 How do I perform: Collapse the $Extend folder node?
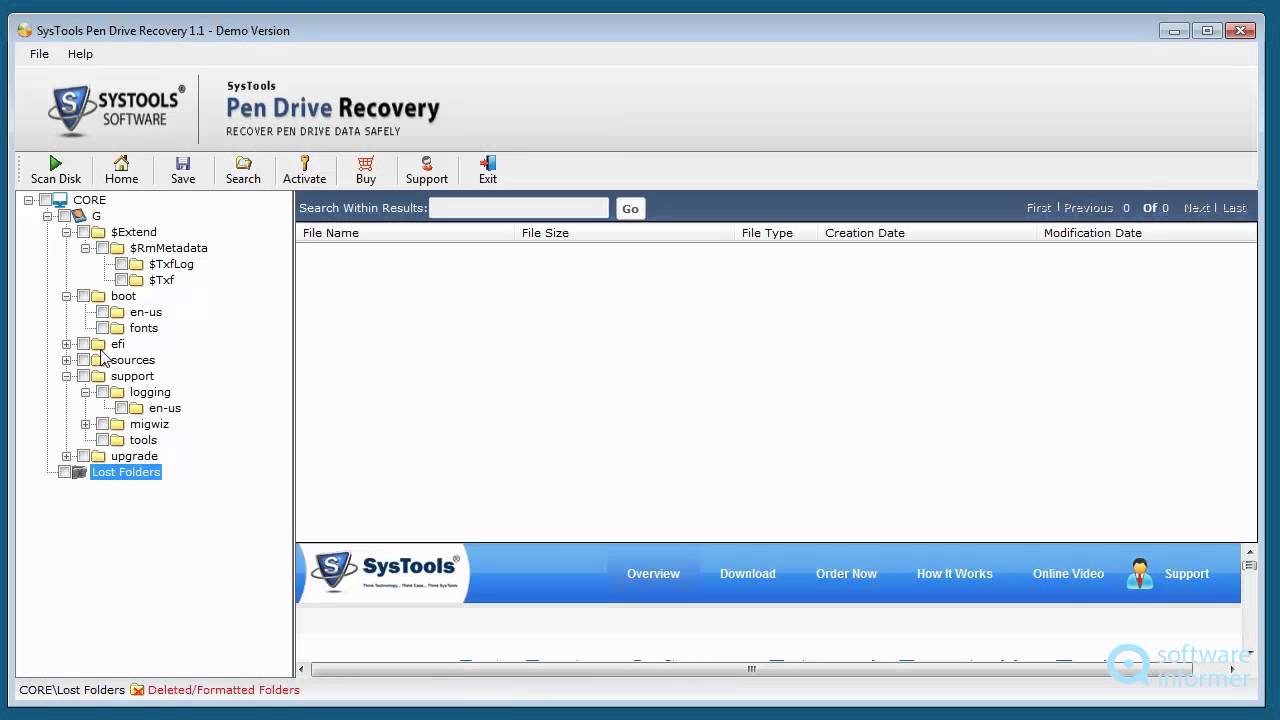[x=67, y=232]
